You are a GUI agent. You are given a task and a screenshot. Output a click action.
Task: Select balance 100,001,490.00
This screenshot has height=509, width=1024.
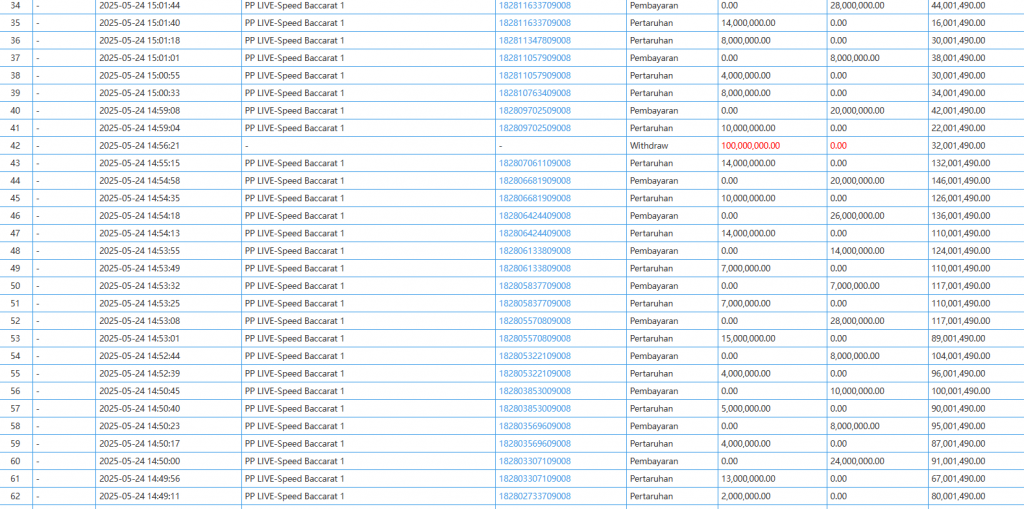point(961,391)
